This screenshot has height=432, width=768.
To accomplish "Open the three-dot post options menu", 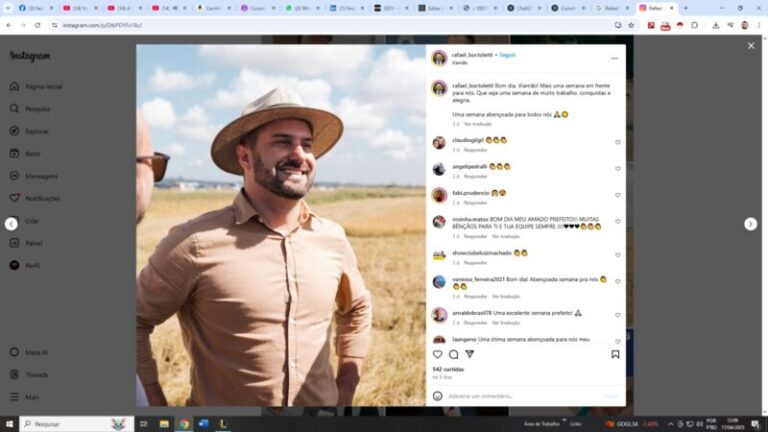I will tap(614, 58).
